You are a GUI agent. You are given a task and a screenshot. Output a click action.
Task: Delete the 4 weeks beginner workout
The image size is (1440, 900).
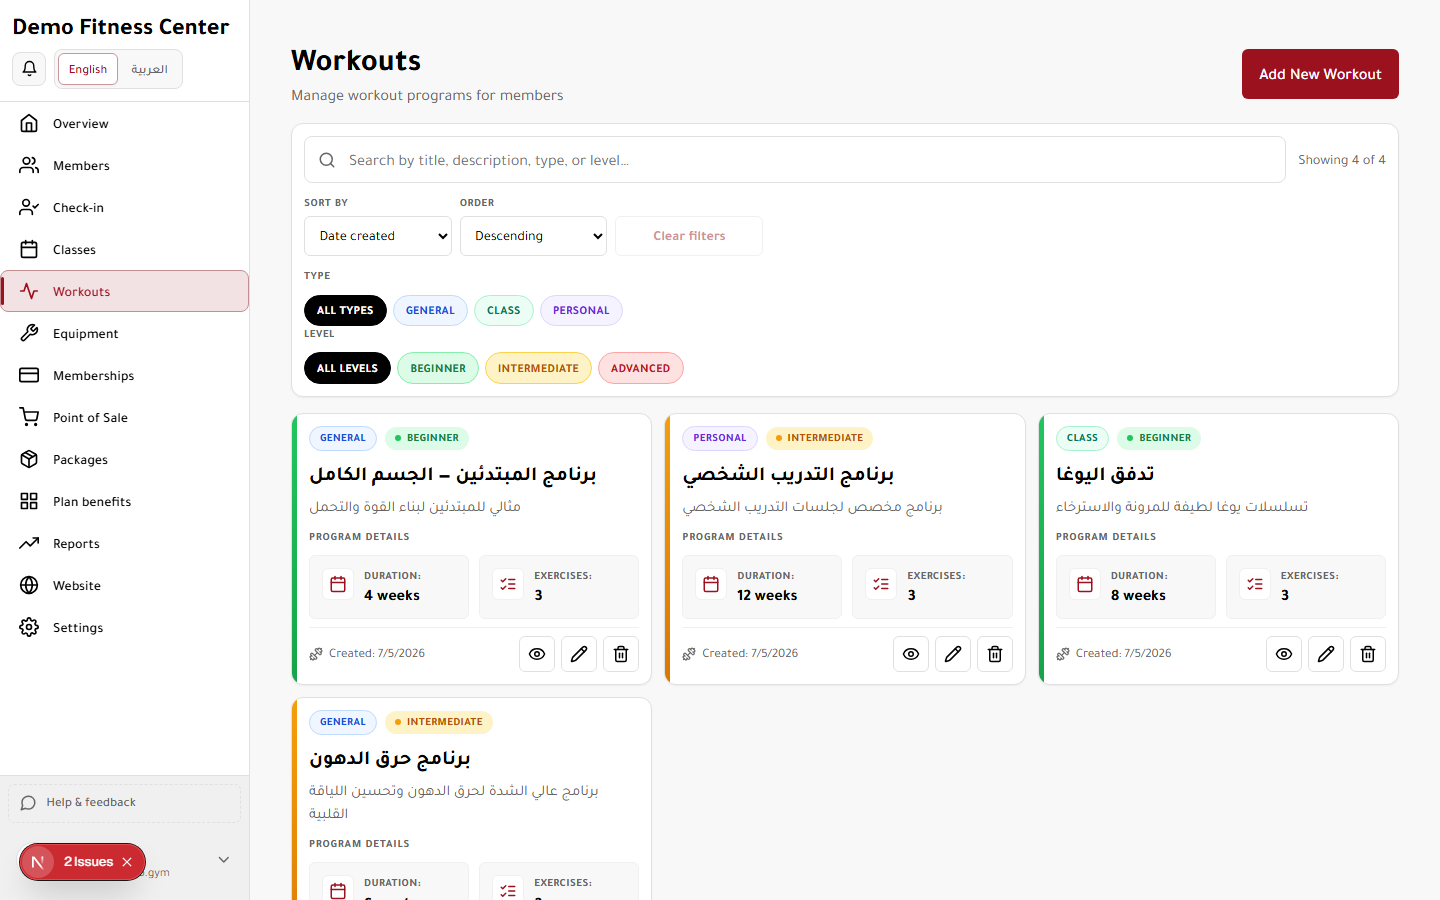621,654
